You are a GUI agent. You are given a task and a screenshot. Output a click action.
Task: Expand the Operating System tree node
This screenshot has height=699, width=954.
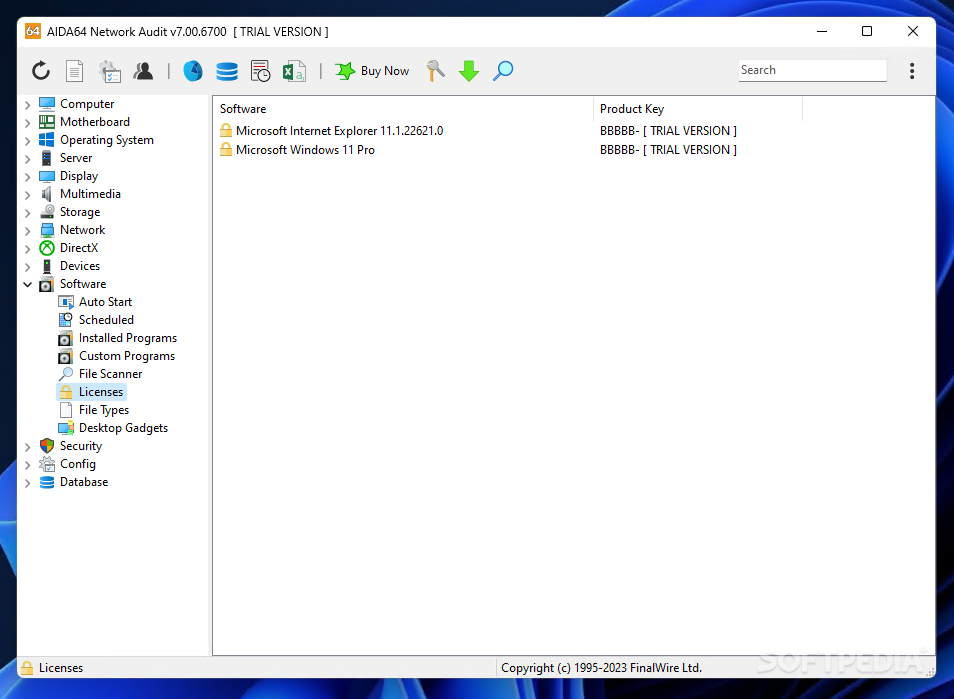(x=27, y=141)
